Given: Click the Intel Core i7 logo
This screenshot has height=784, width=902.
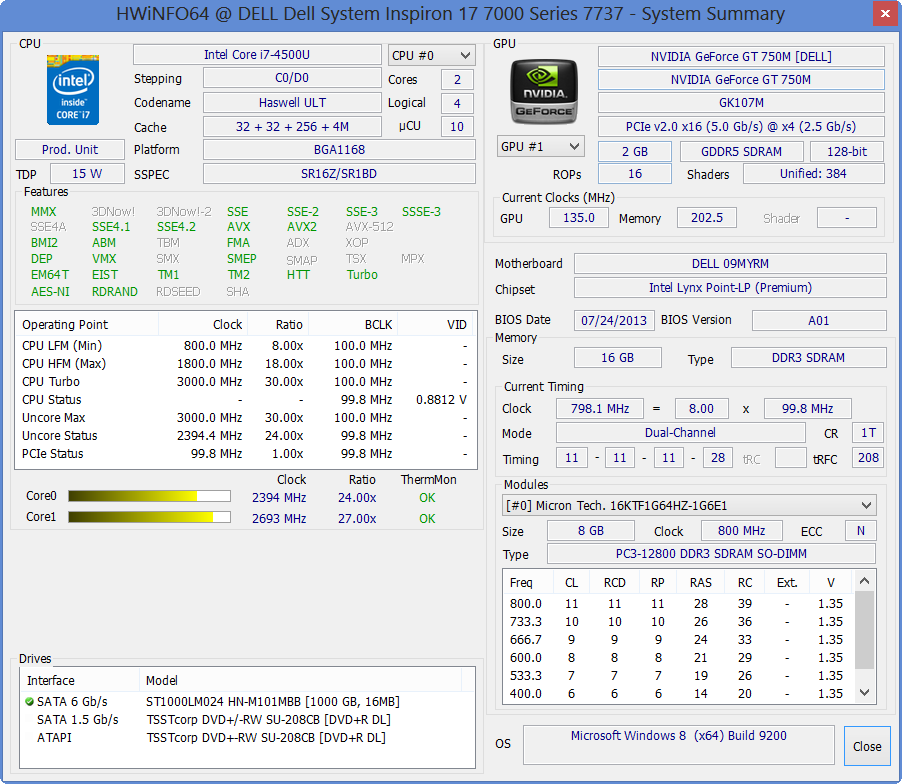Looking at the screenshot, I should [x=73, y=90].
